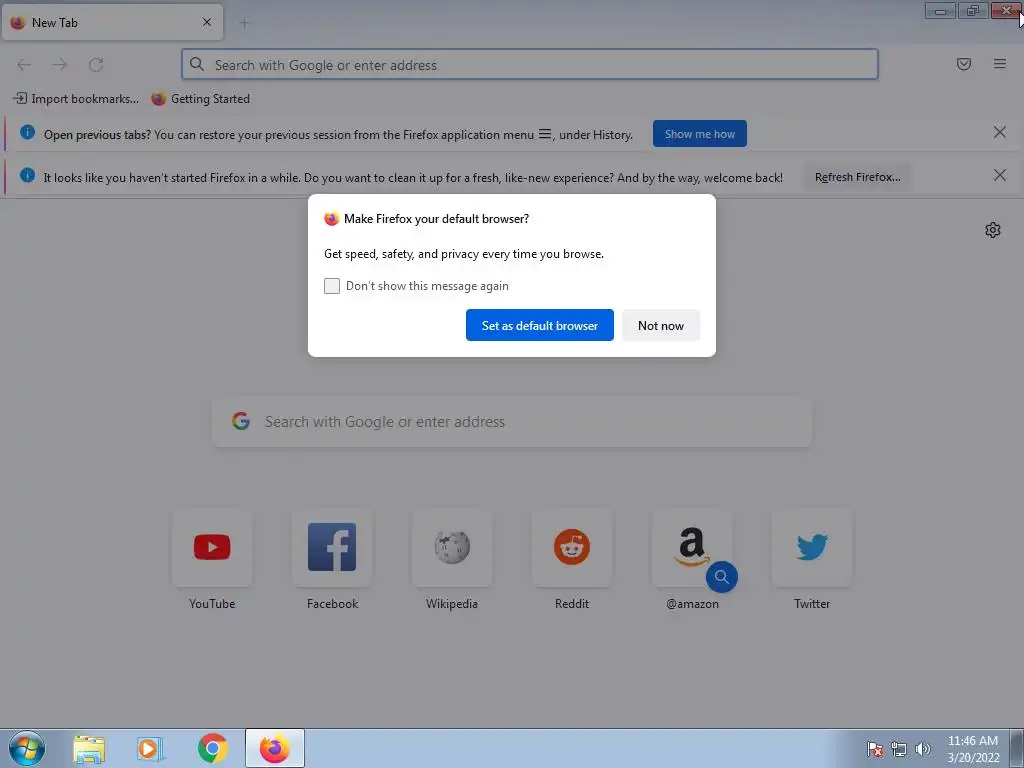Click the info icon in Refresh Firefox bar
Image resolution: width=1024 pixels, height=768 pixels.
coord(27,175)
